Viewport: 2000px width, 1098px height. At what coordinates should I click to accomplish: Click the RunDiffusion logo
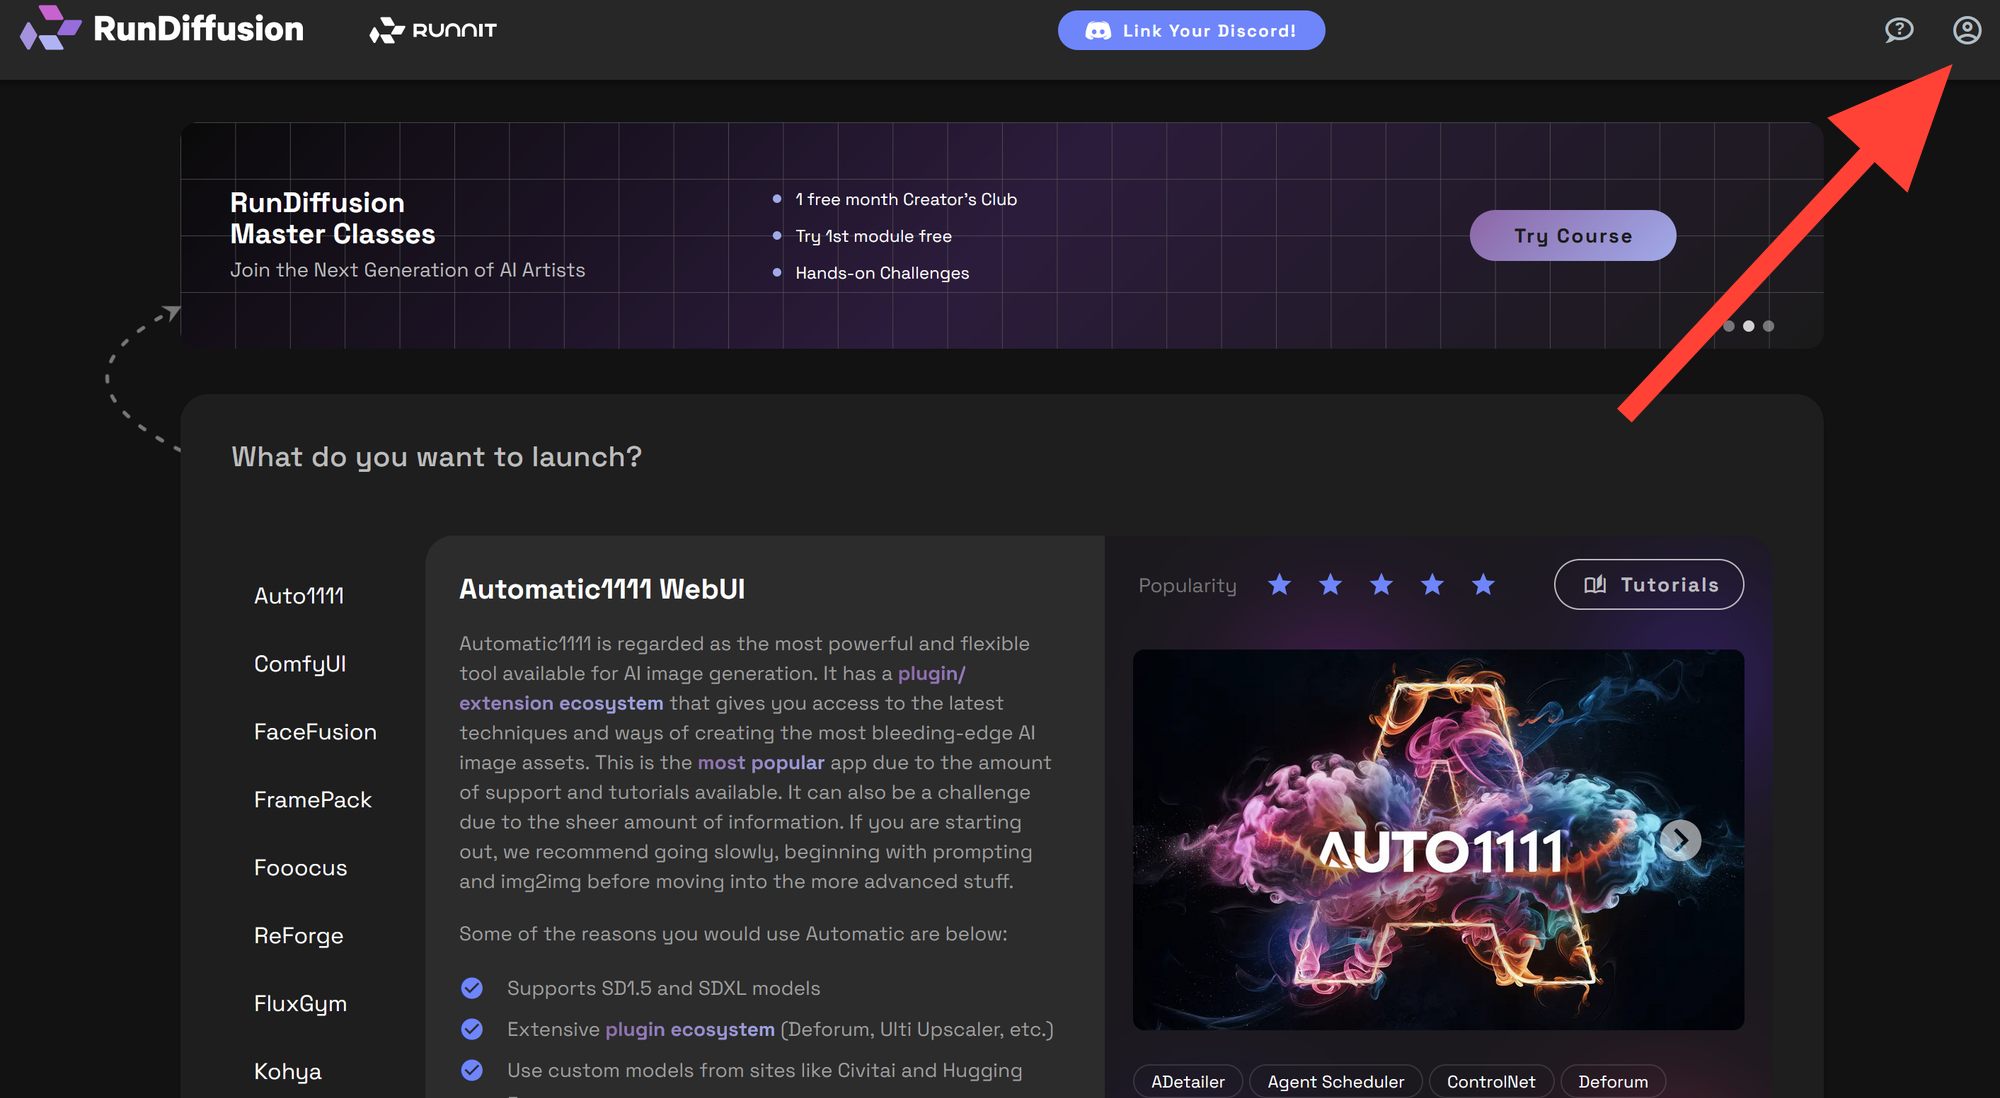(162, 29)
